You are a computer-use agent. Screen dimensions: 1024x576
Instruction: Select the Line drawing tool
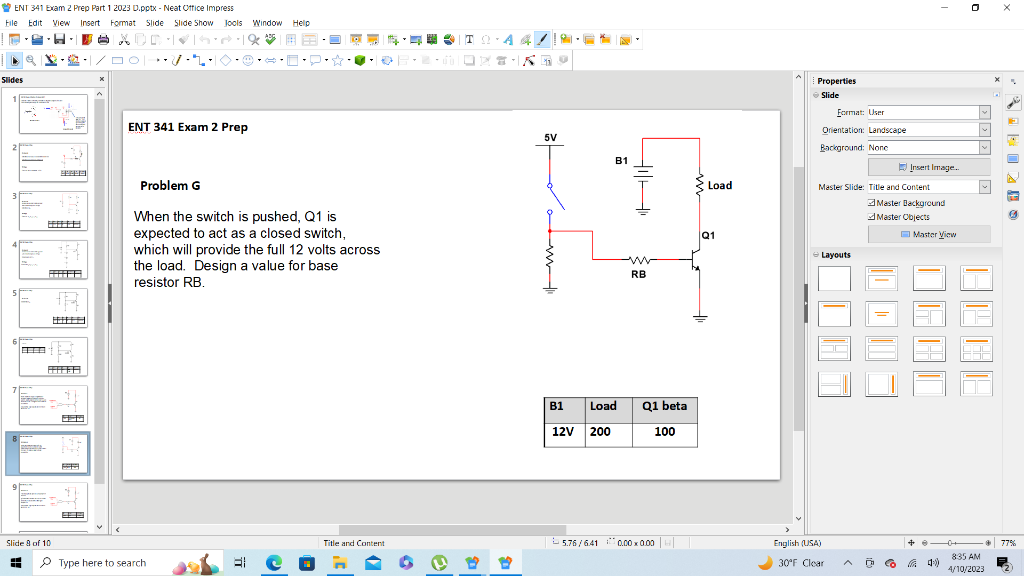pyautogui.click(x=101, y=61)
